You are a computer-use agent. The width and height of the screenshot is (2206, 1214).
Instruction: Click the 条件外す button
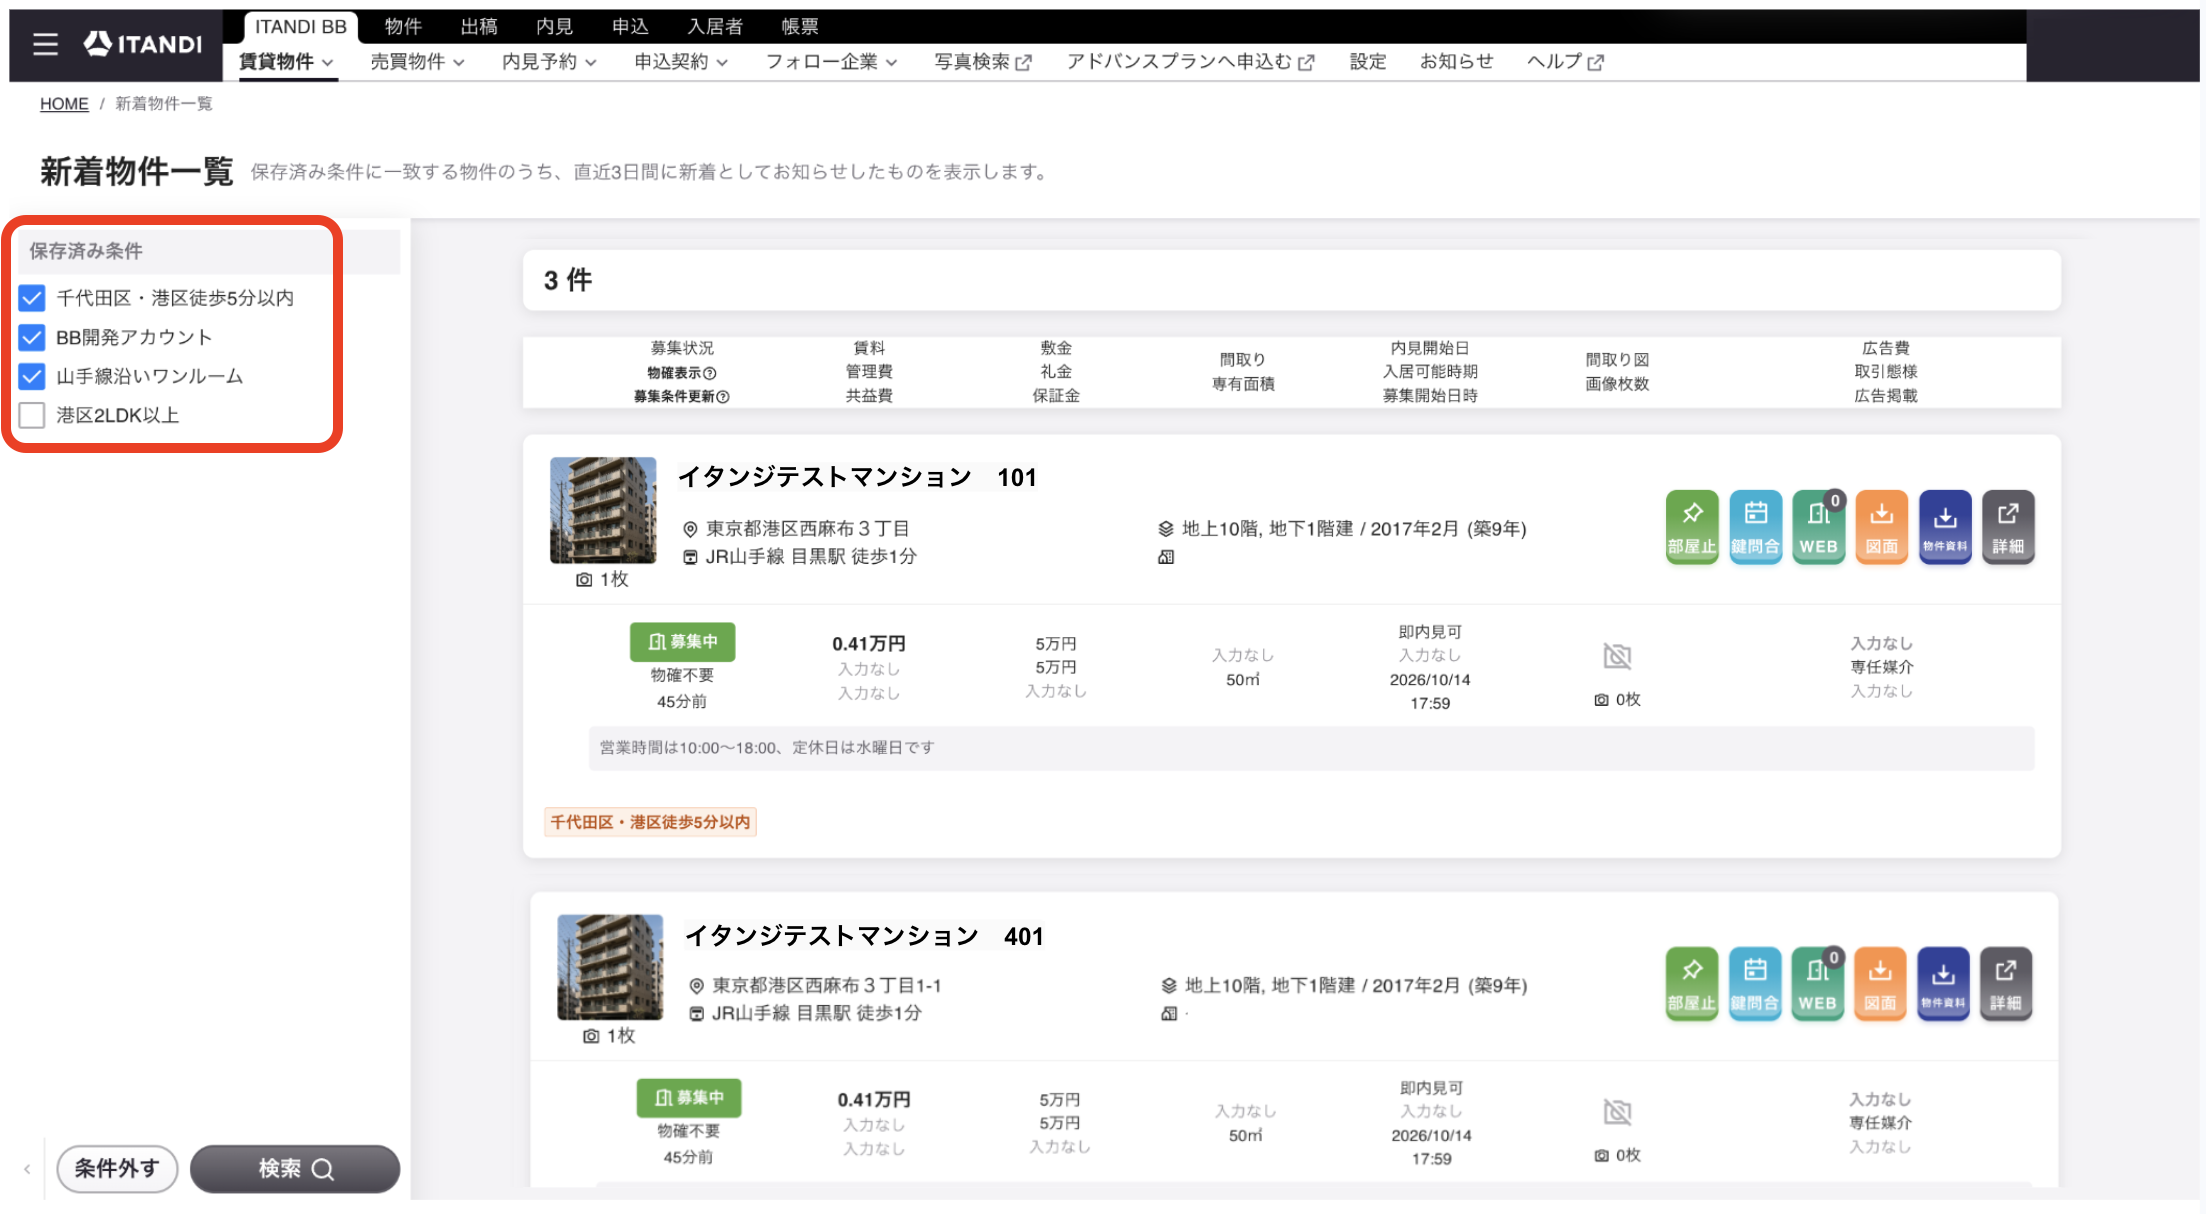coord(117,1168)
